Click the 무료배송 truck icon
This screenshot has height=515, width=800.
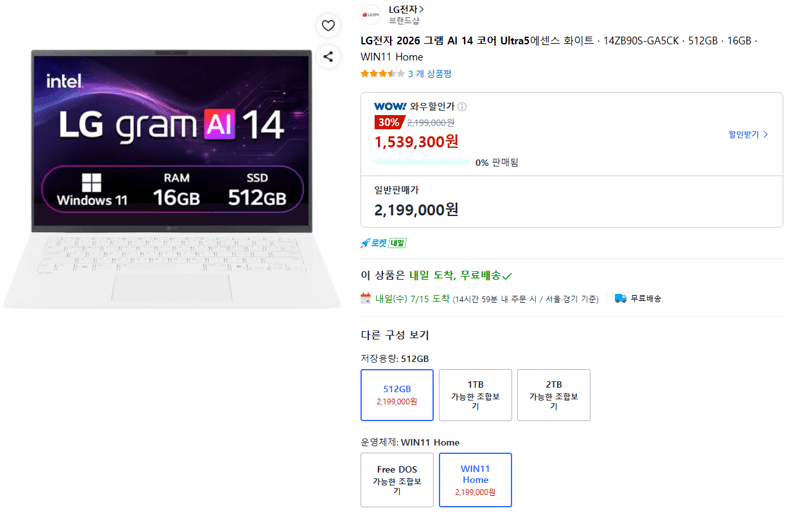[x=620, y=298]
